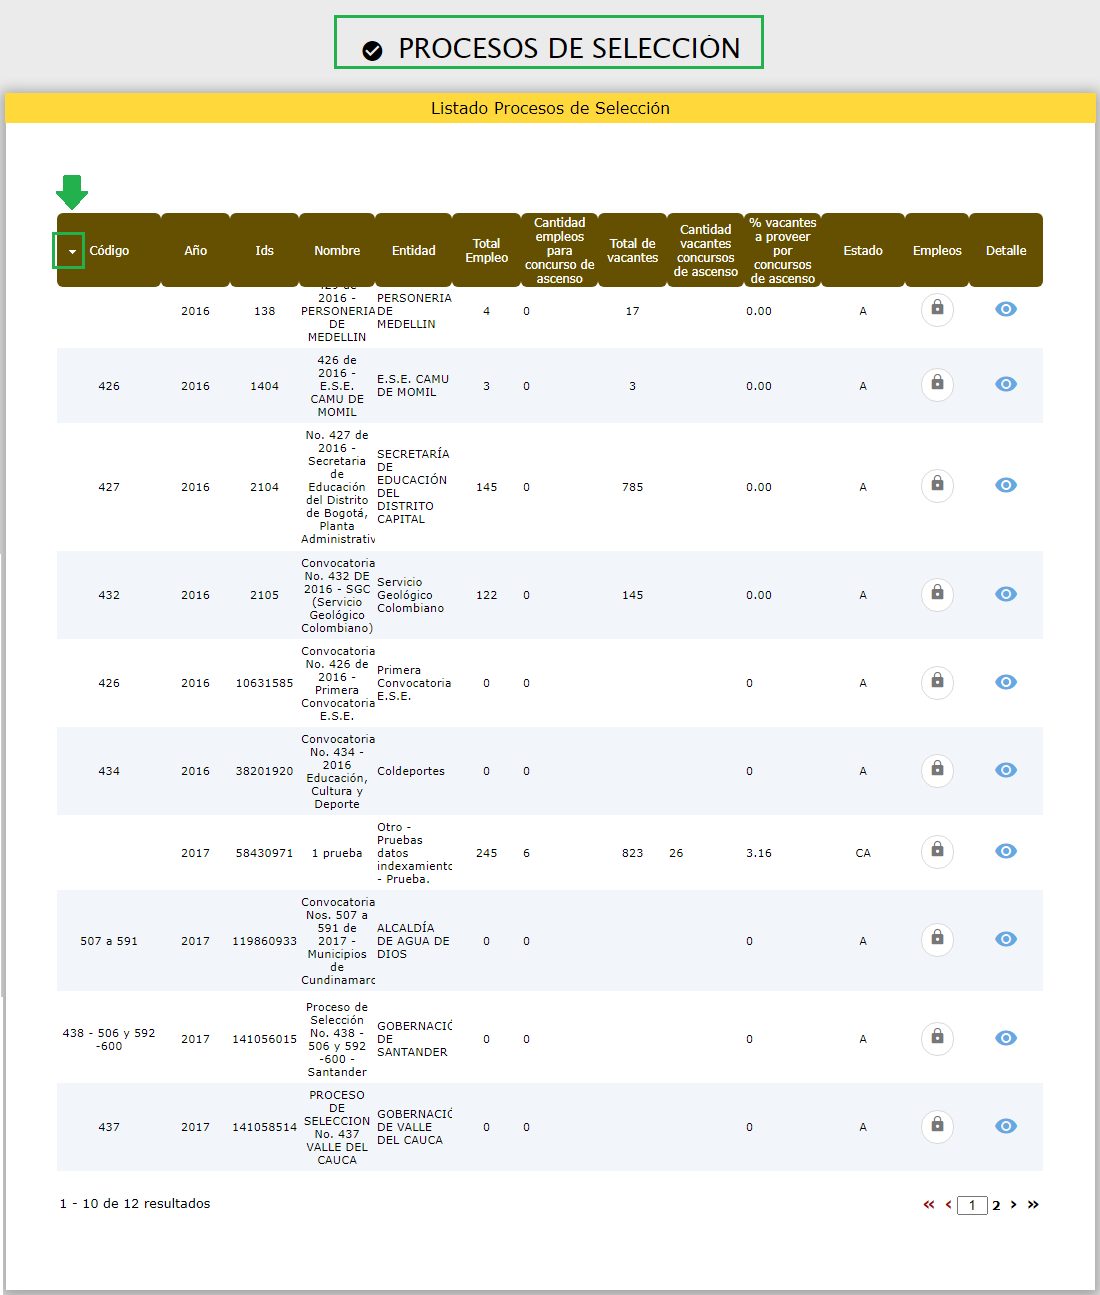This screenshot has width=1100, height=1295.
Task: Open empleos lock for 1 prueba row
Action: click(x=937, y=851)
